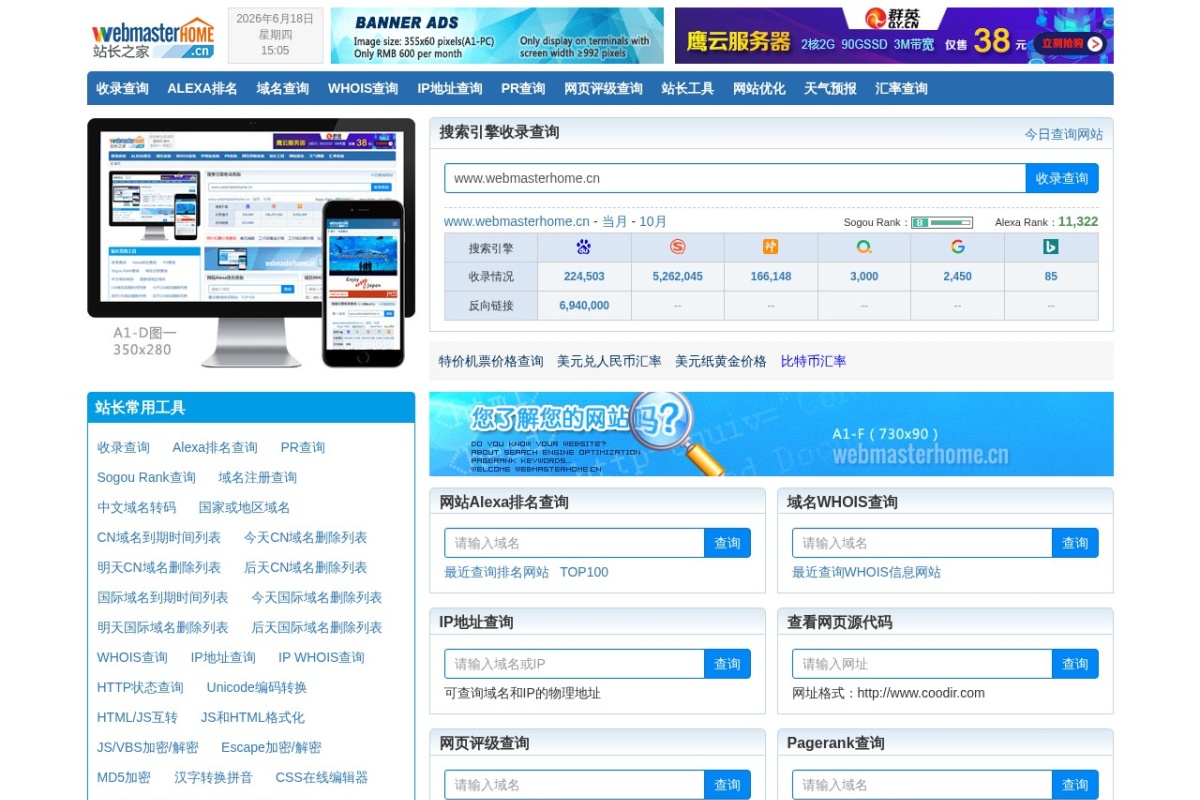This screenshot has width=1200, height=800.
Task: Open the 域名注册查询 sidebar link
Action: click(258, 477)
